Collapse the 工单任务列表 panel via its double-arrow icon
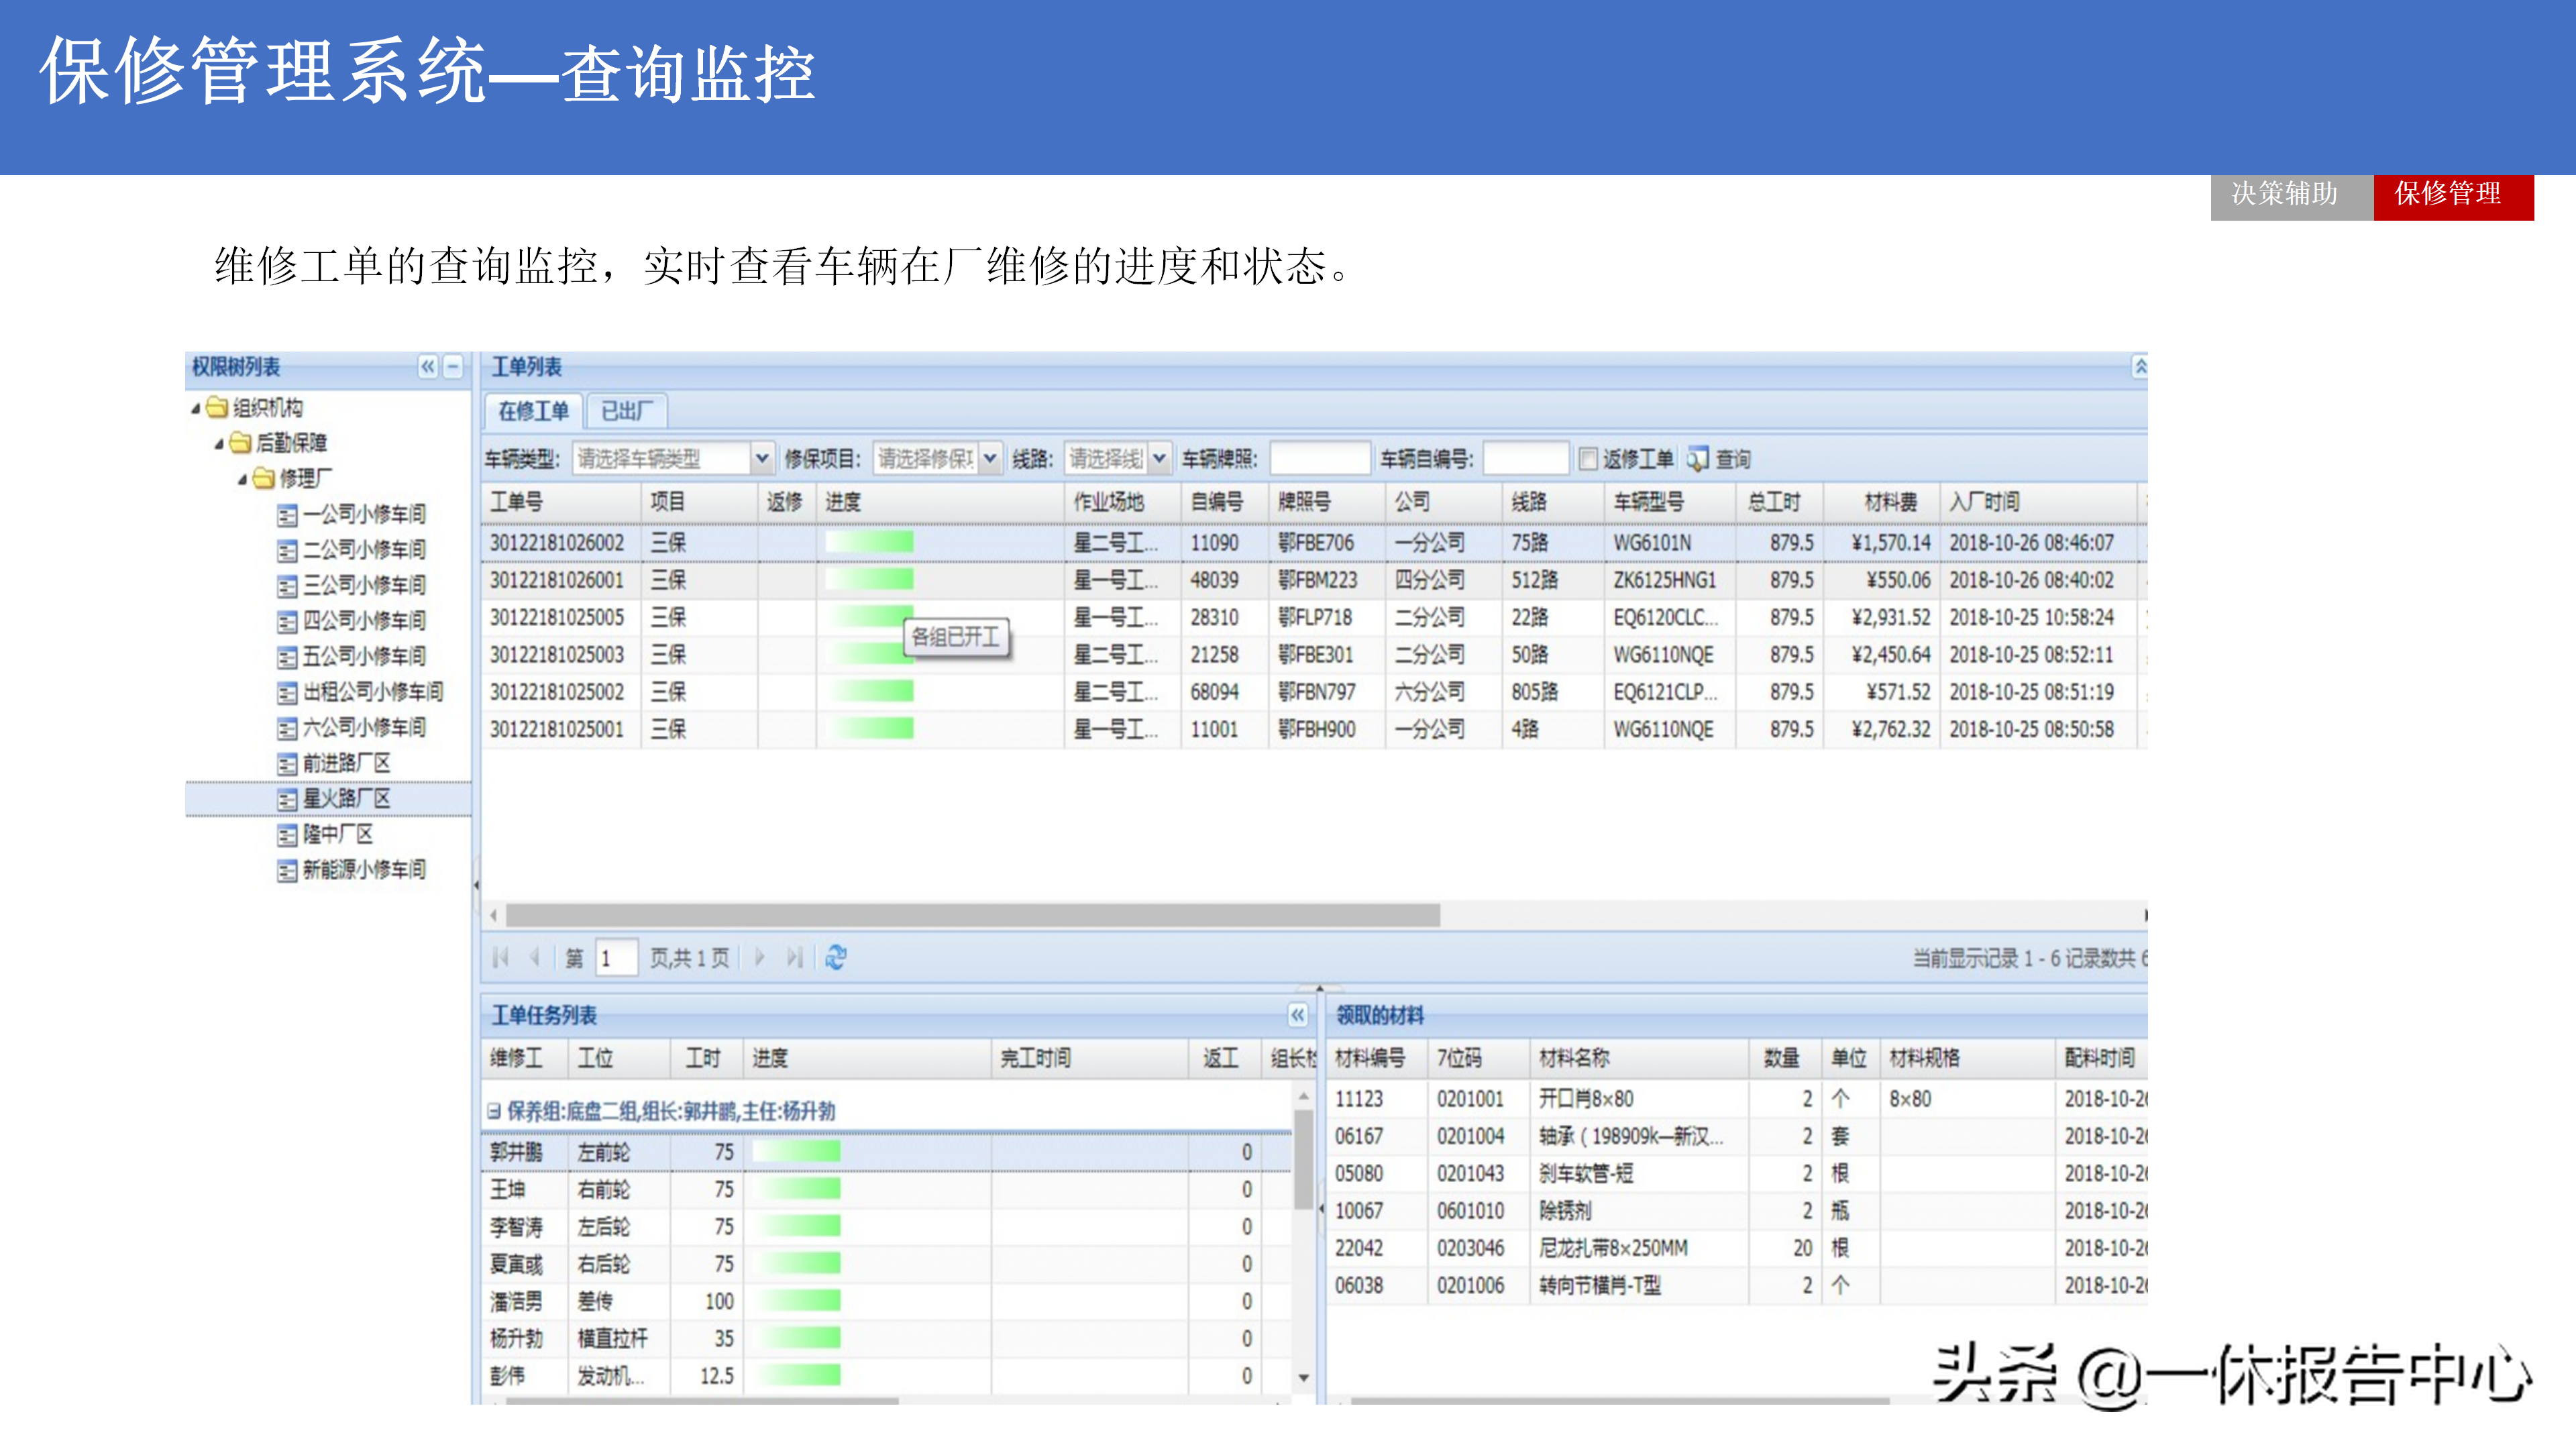Image resolution: width=2576 pixels, height=1449 pixels. [x=1297, y=1015]
